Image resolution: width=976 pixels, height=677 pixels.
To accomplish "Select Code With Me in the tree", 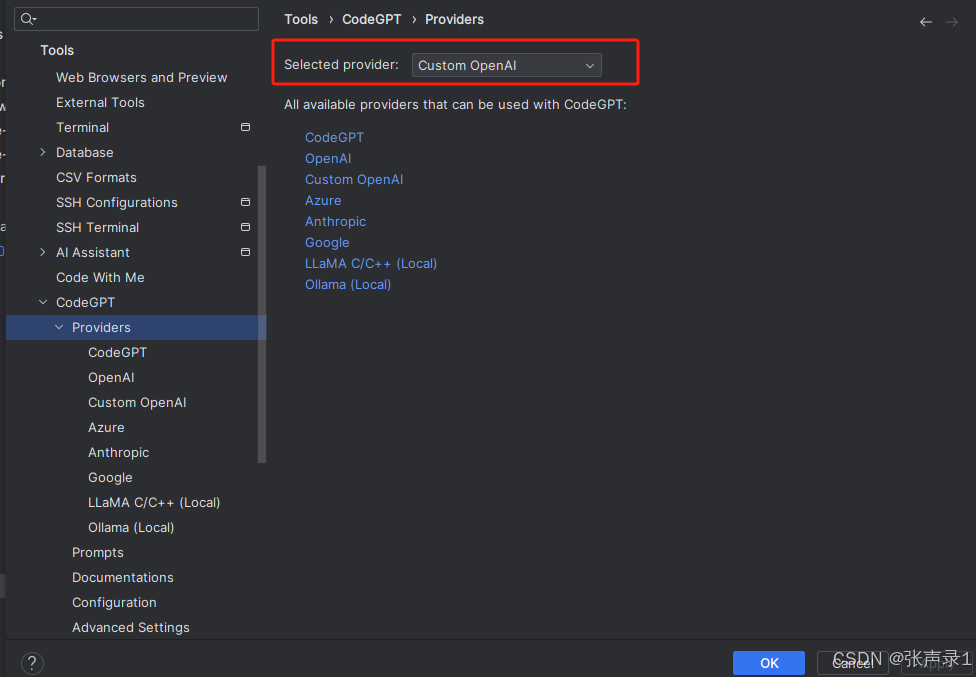I will 100,278.
